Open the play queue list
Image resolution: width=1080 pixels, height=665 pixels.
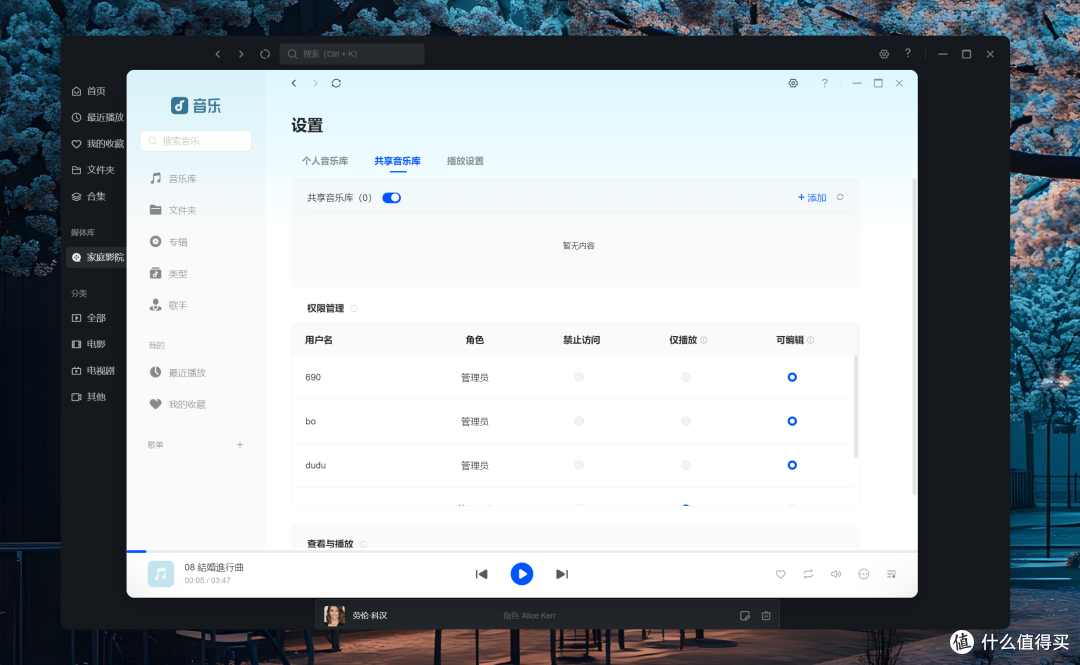891,574
